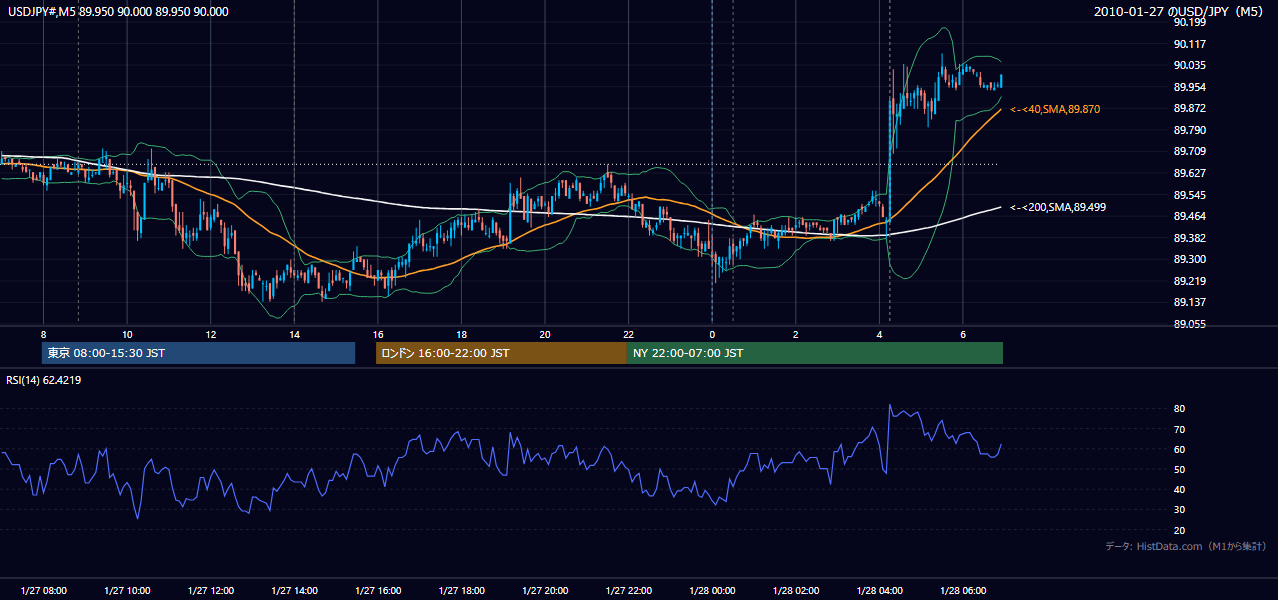
Task: Click the 1/27 18:00 time axis label
Action: 461,591
